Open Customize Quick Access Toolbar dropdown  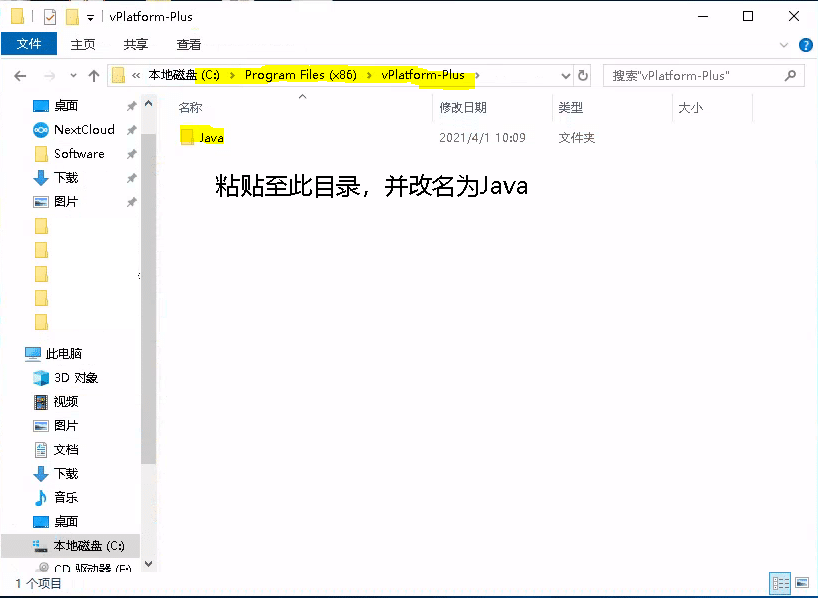pyautogui.click(x=90, y=18)
